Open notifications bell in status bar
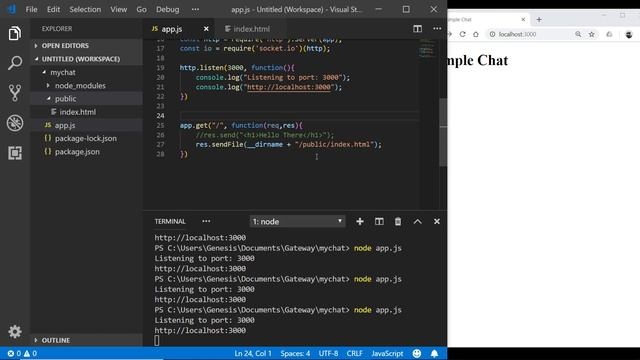 point(434,353)
